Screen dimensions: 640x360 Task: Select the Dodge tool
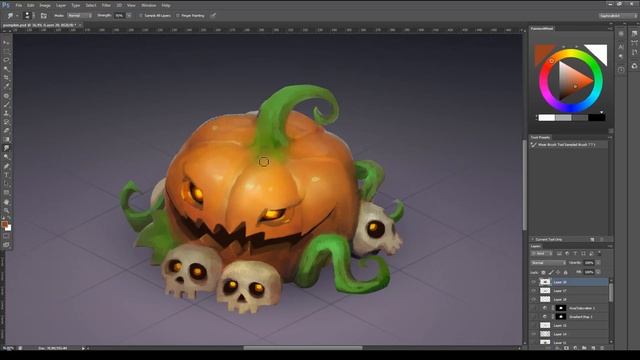[6, 157]
